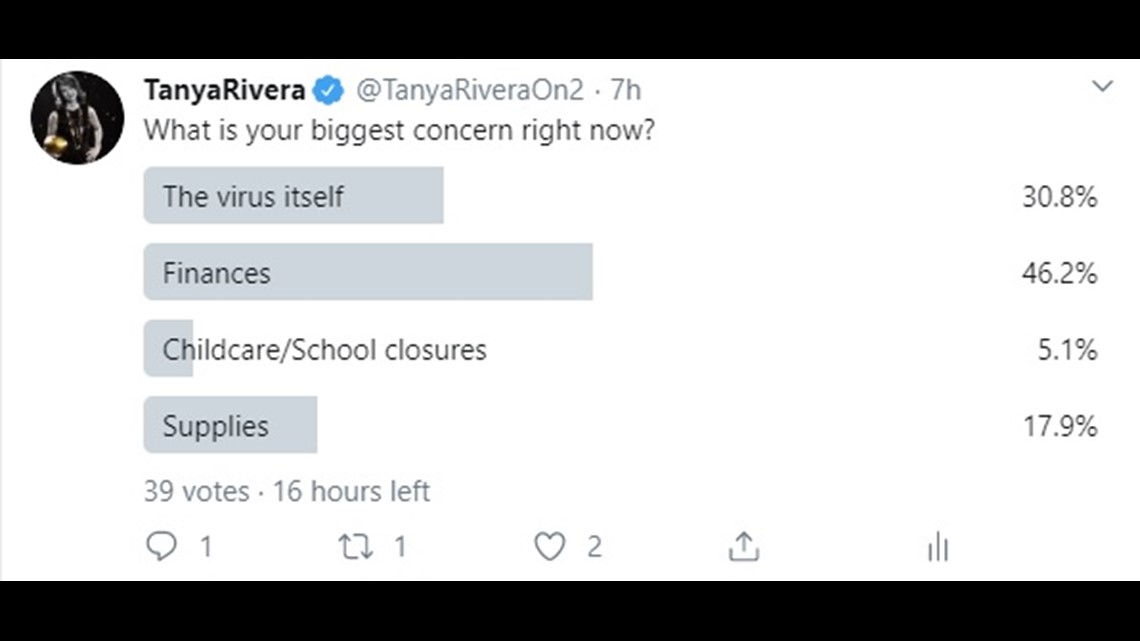Screen dimensions: 1140x641
Task: Click the reply count number 1
Action: [x=206, y=547]
